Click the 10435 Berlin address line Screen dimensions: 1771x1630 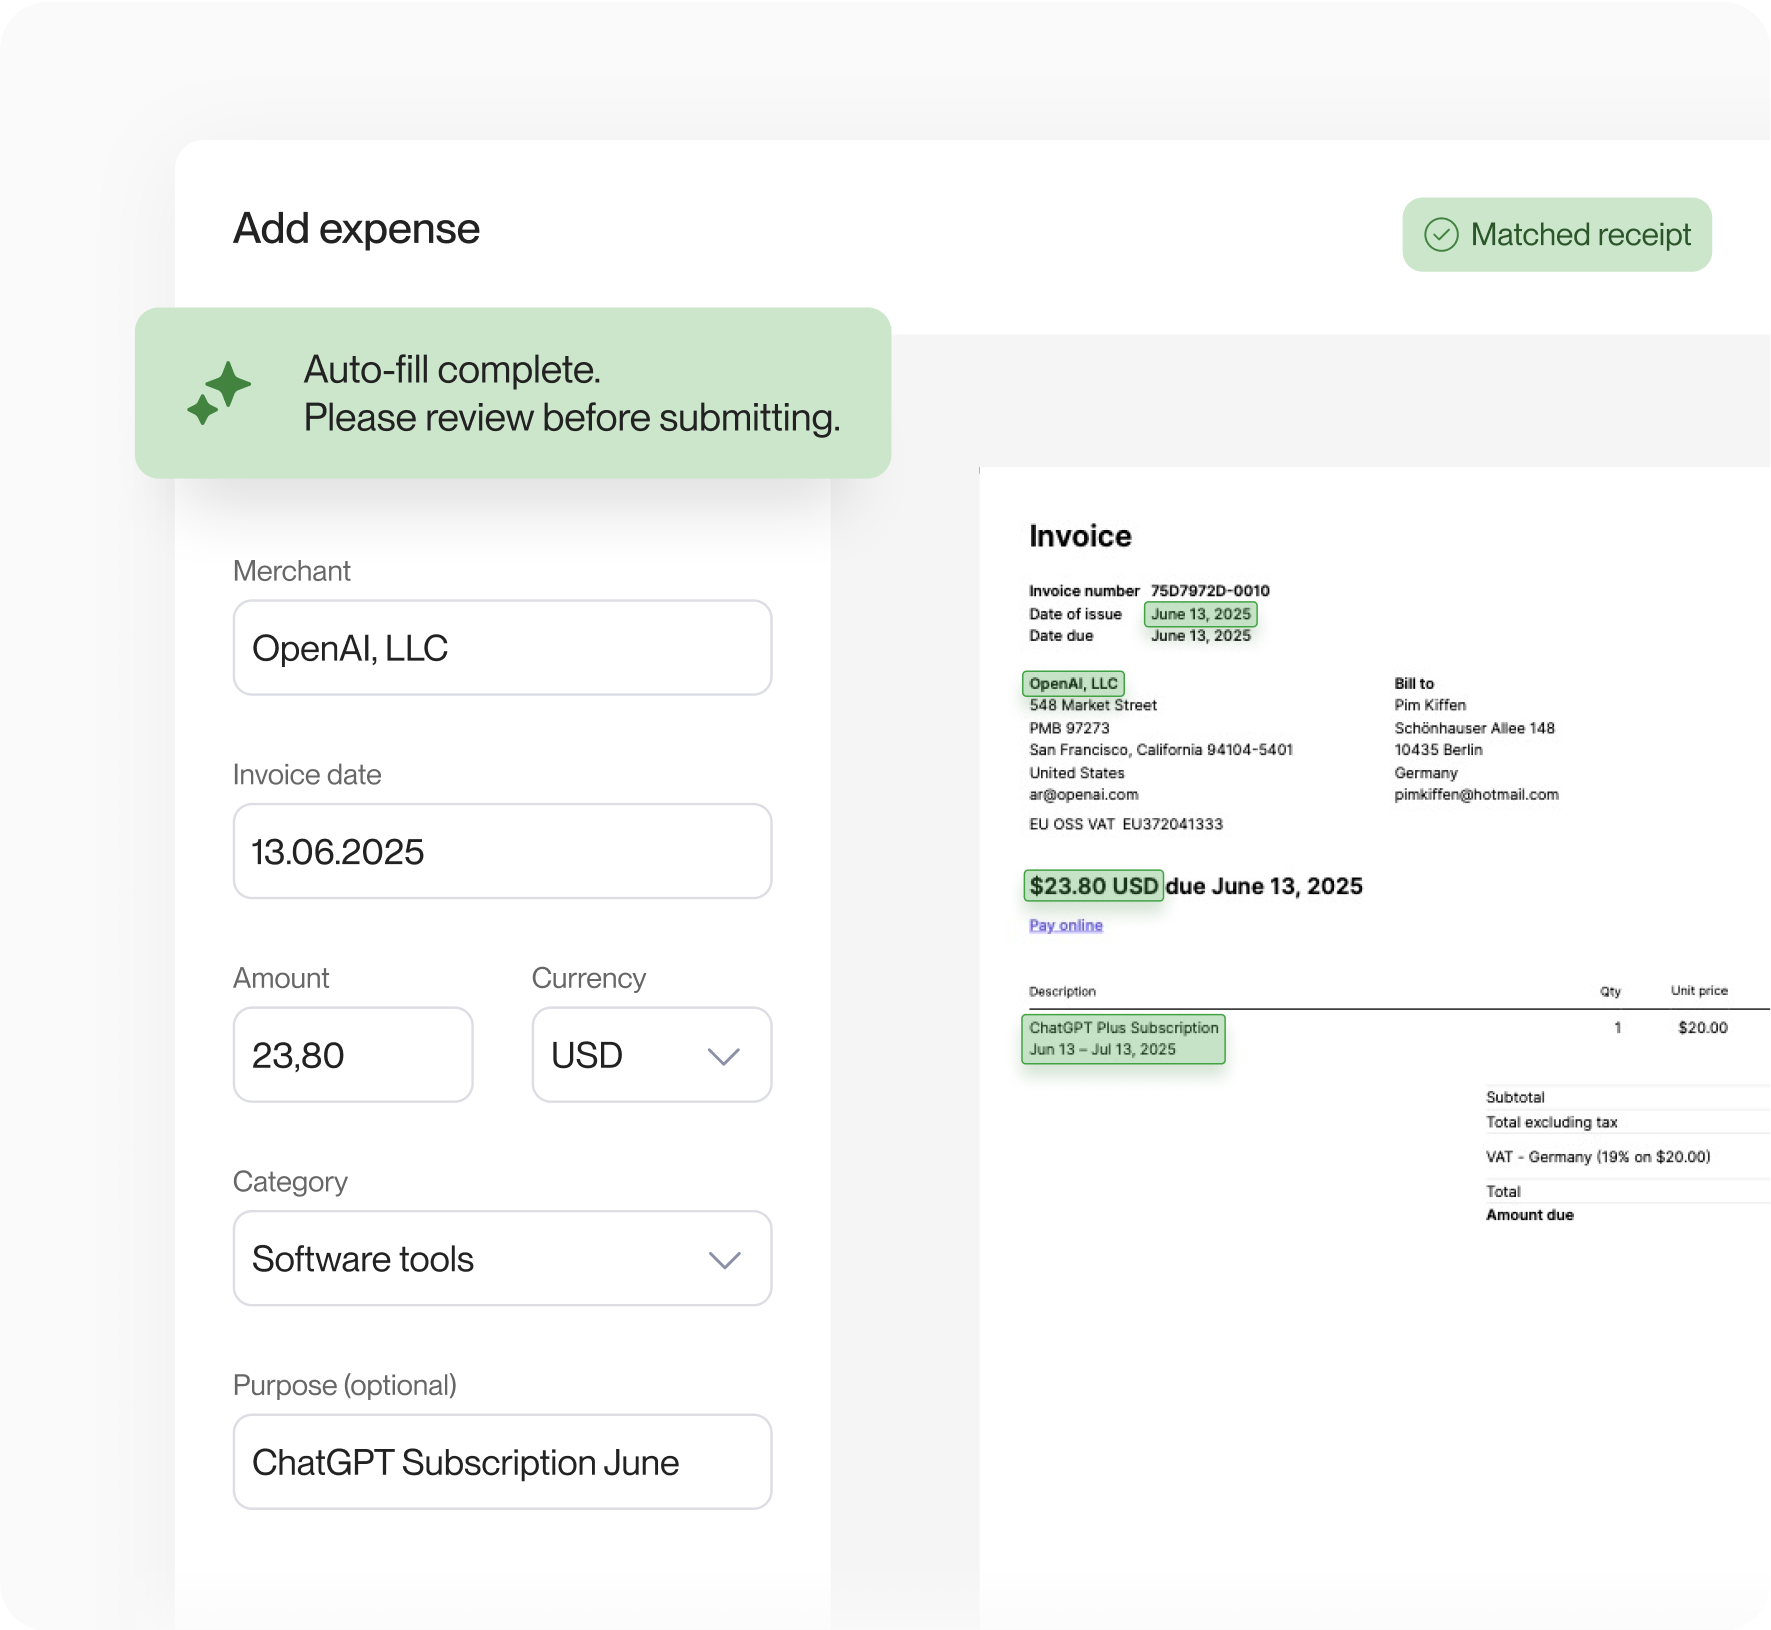point(1439,750)
